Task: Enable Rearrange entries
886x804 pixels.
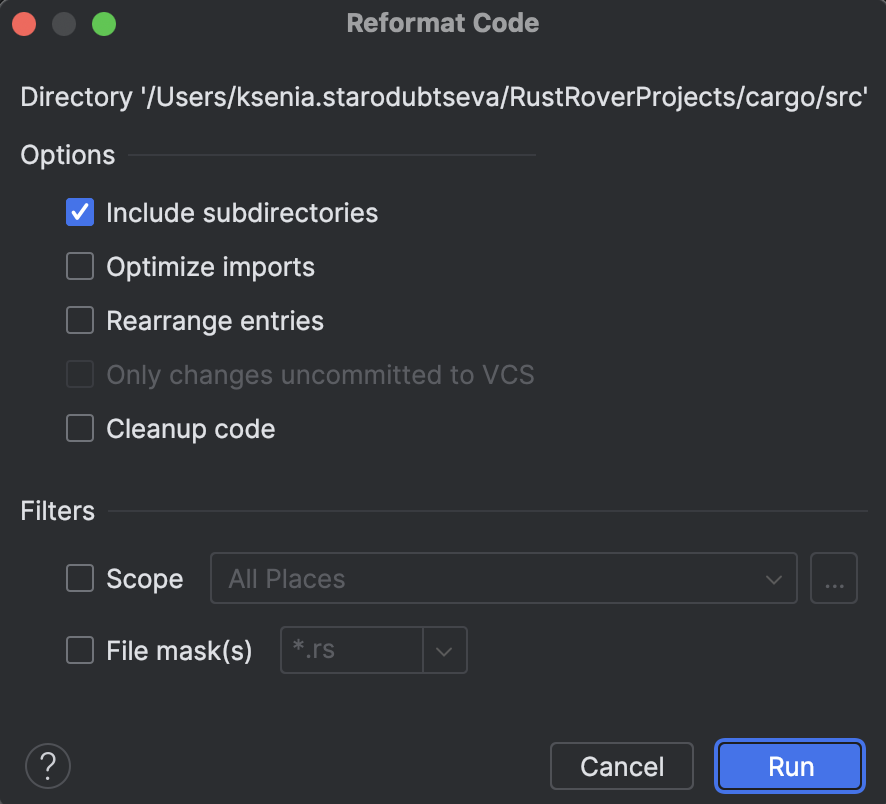Action: point(80,320)
